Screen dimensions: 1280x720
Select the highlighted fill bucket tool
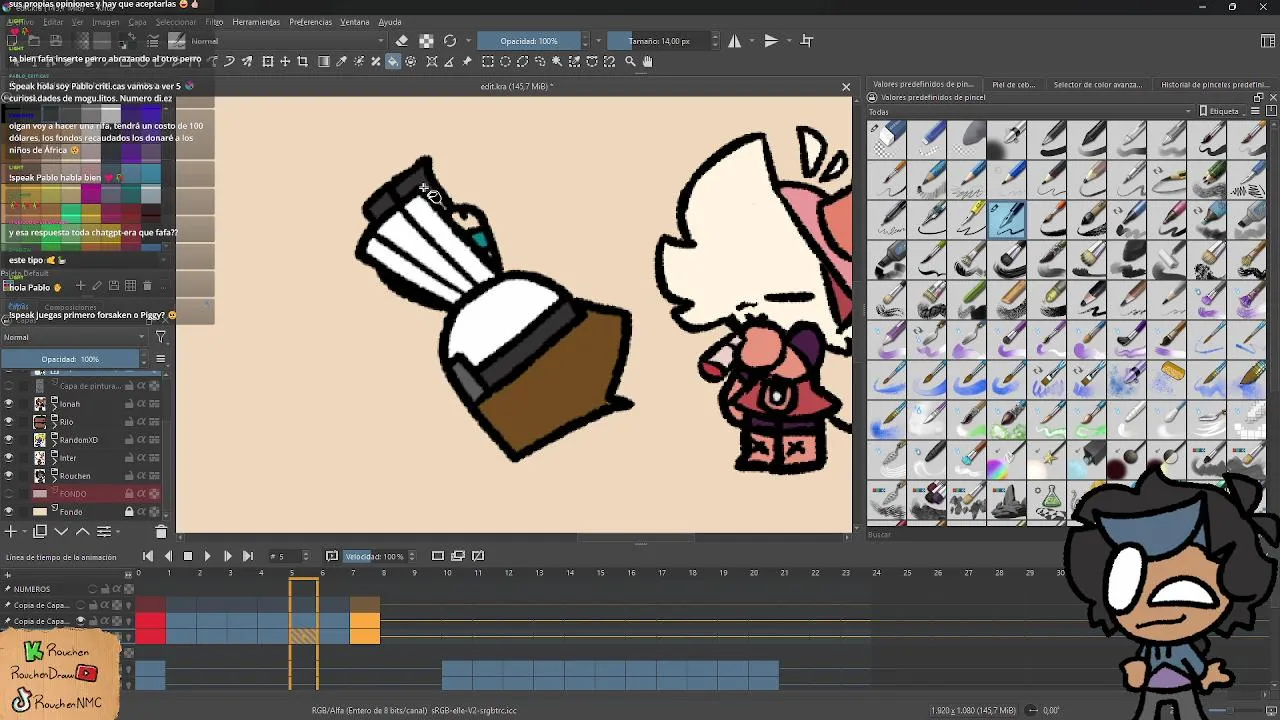coord(393,61)
